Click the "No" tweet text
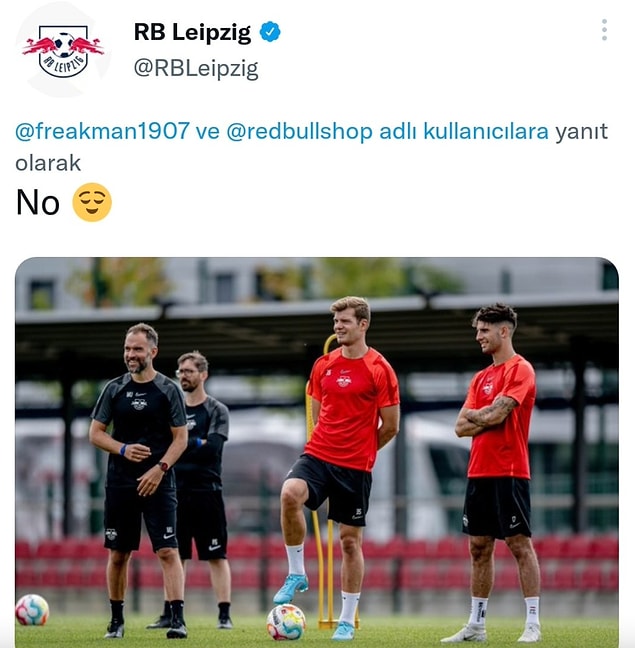635x648 pixels. pyautogui.click(x=38, y=202)
